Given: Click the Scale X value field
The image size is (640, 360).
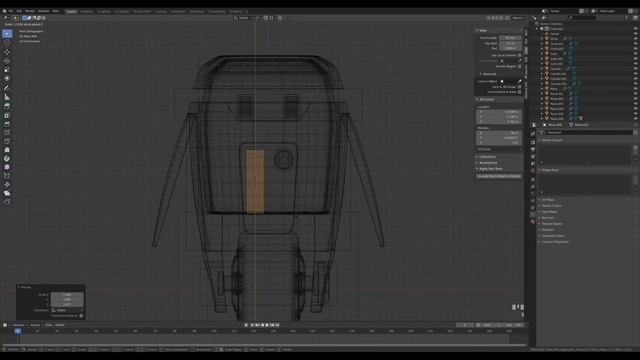Looking at the screenshot, I should click(67, 294).
